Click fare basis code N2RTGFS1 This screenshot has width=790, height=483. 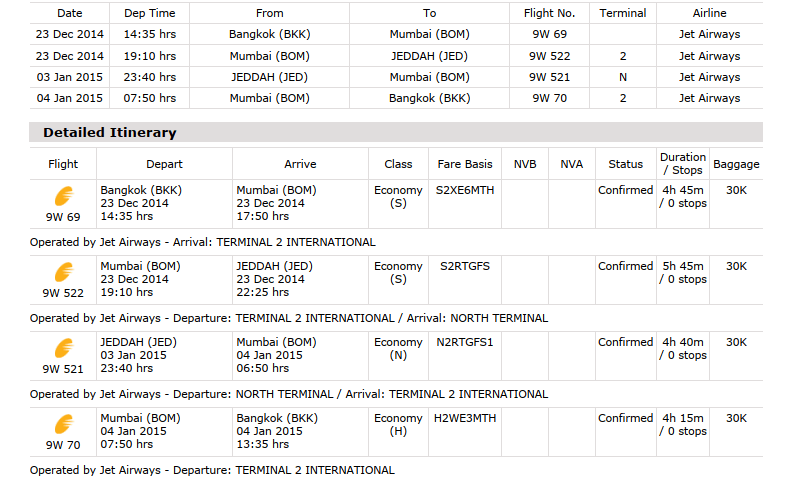point(465,342)
